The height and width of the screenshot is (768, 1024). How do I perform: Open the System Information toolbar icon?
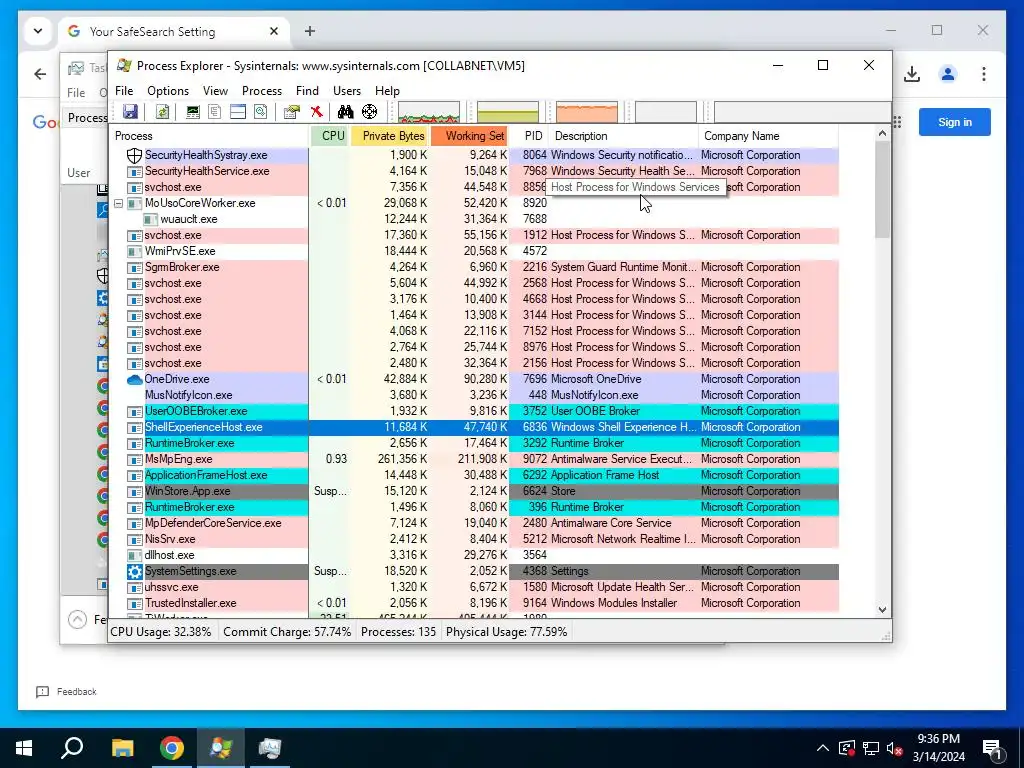pos(193,112)
